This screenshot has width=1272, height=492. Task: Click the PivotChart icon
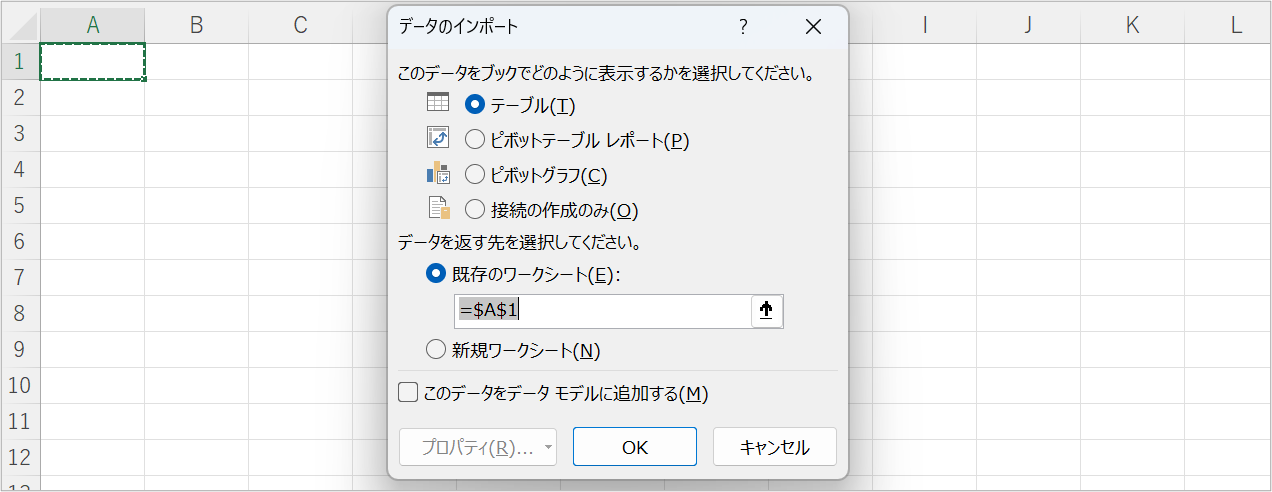[438, 174]
